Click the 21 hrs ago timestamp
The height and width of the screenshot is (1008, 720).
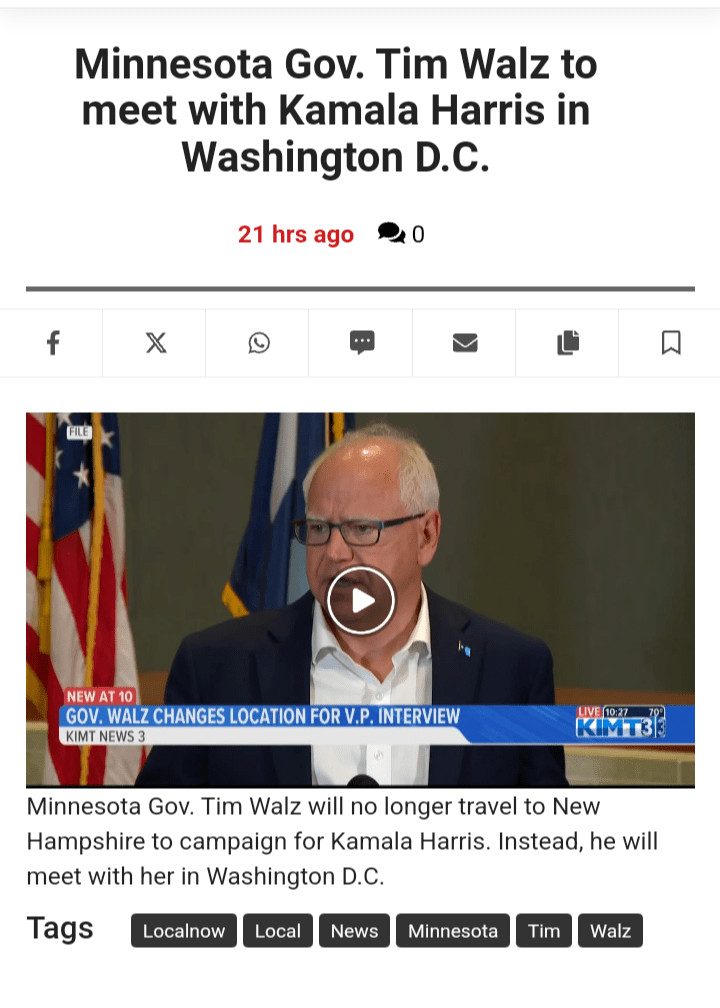296,234
